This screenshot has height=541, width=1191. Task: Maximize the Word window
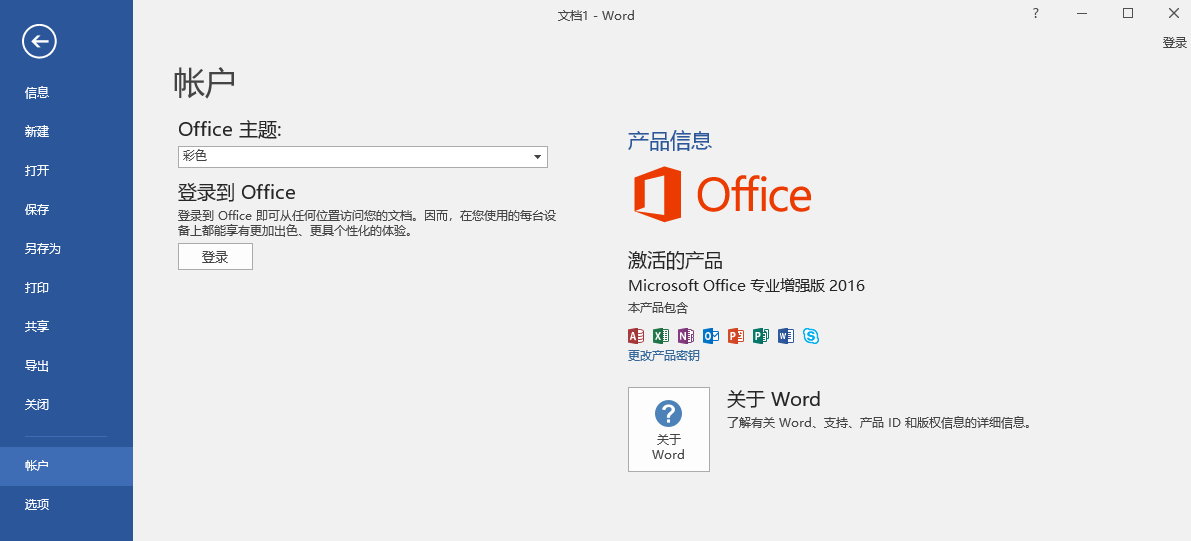1128,13
